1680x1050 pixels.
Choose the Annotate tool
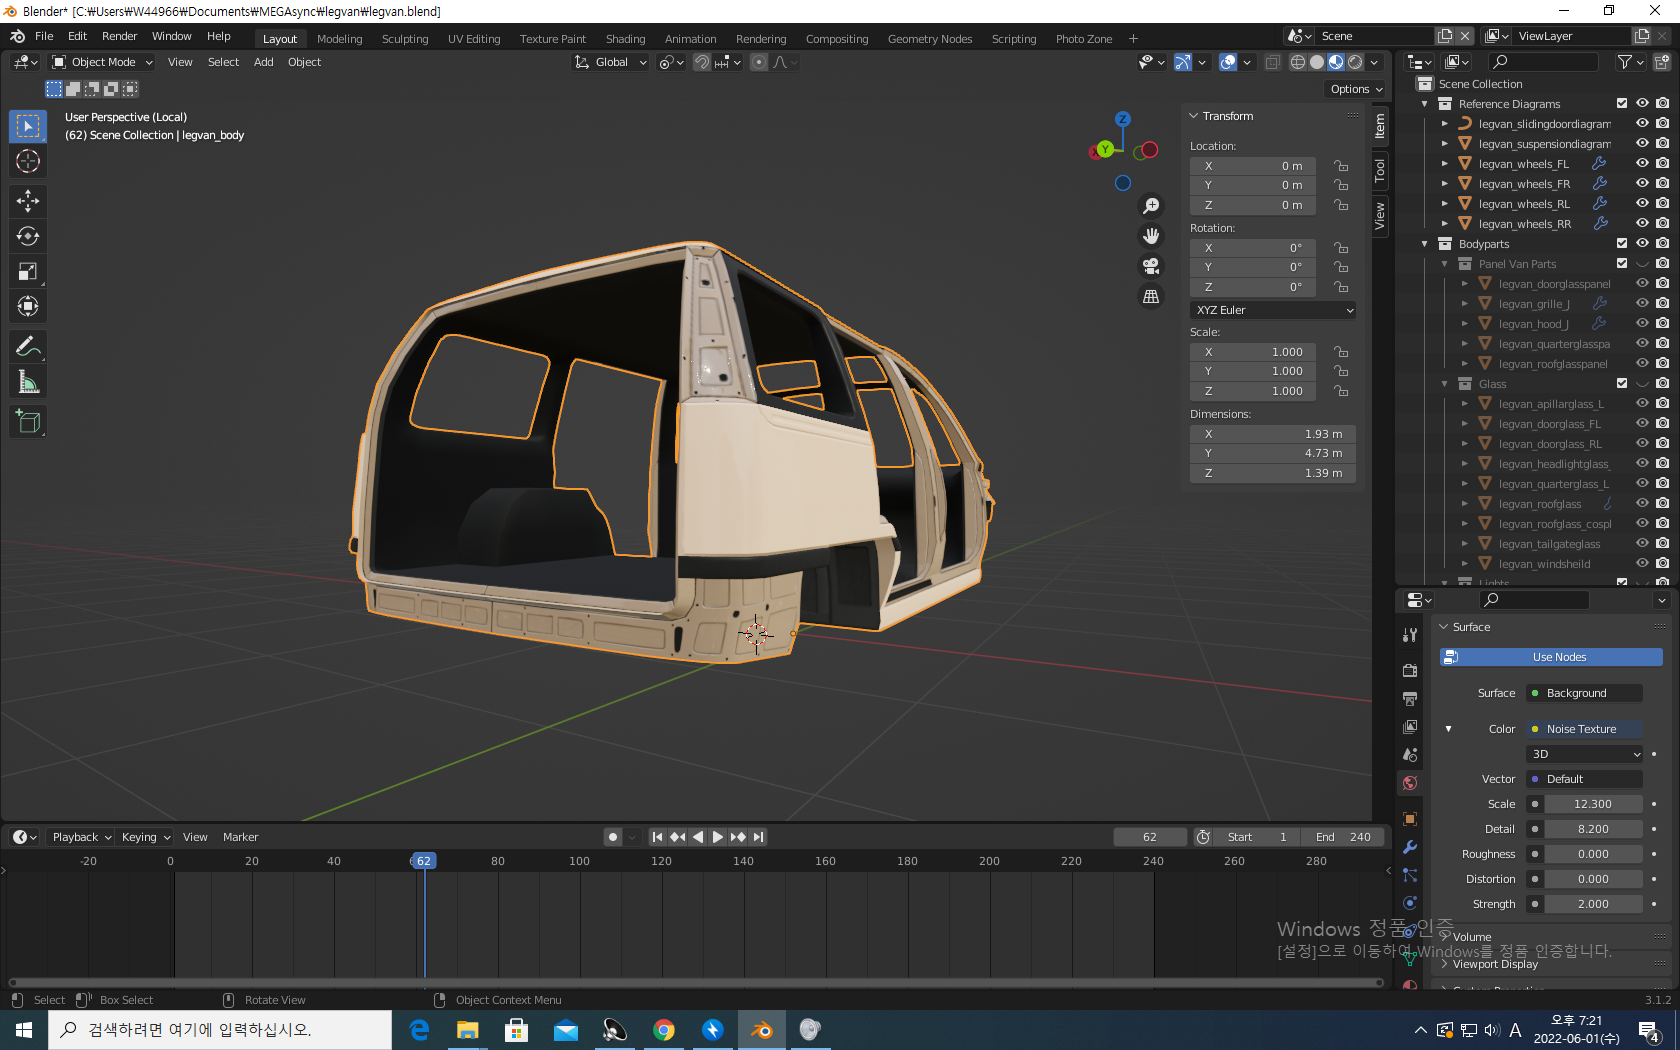pos(28,347)
